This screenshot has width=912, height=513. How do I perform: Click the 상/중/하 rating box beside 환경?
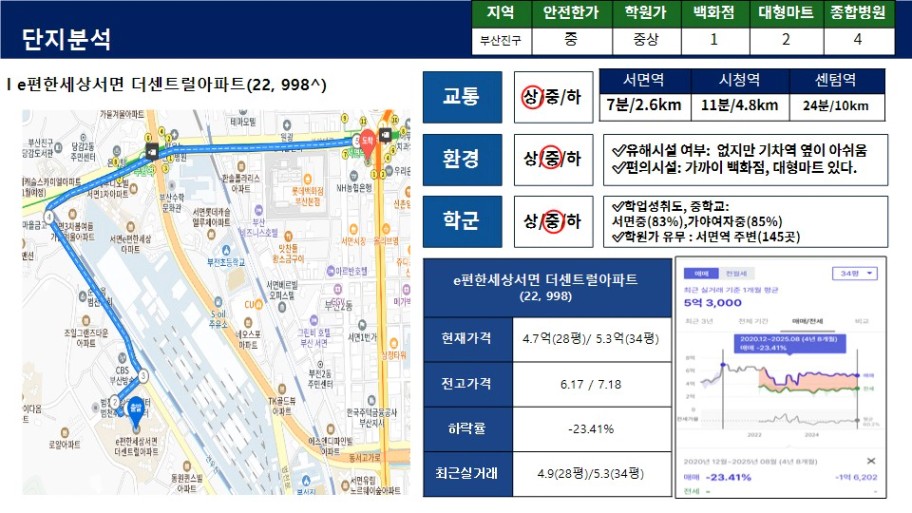[x=553, y=159]
